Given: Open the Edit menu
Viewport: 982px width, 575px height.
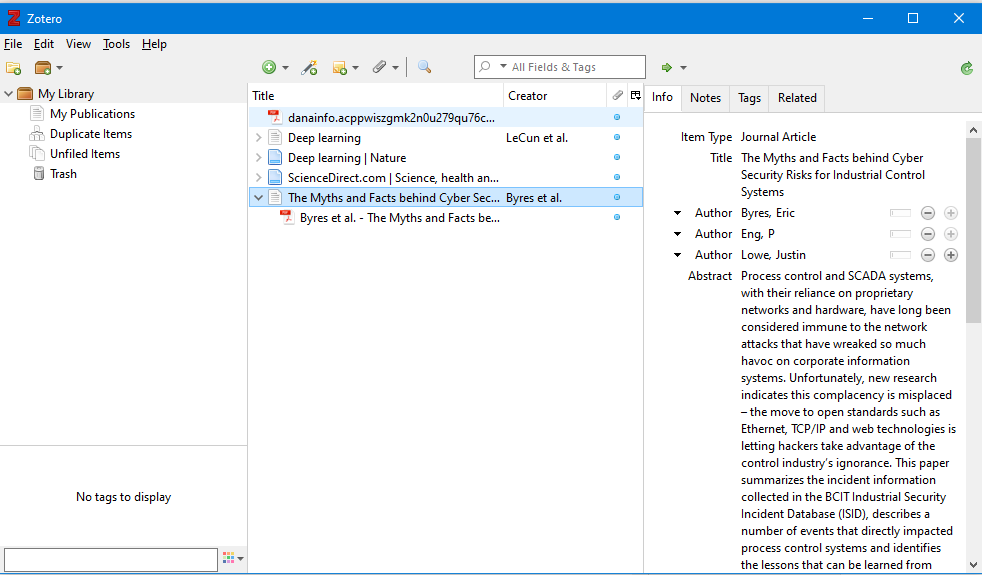Looking at the screenshot, I should pyautogui.click(x=43, y=44).
